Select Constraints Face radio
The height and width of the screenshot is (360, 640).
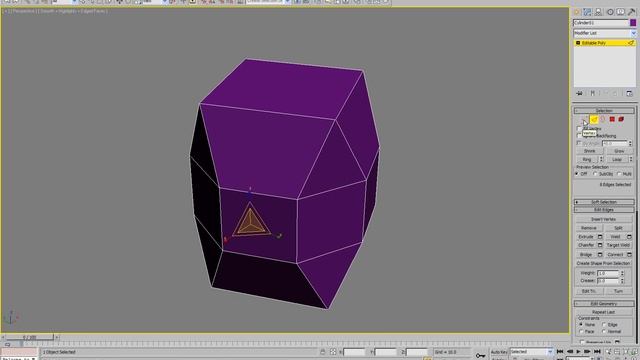click(x=581, y=332)
